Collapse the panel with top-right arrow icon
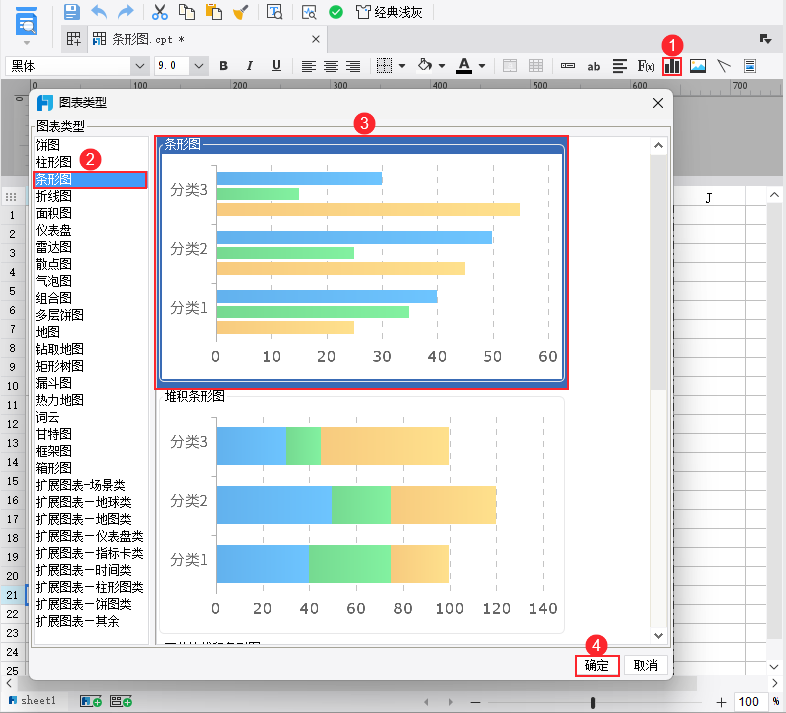Image resolution: width=786 pixels, height=713 pixels. coord(765,39)
